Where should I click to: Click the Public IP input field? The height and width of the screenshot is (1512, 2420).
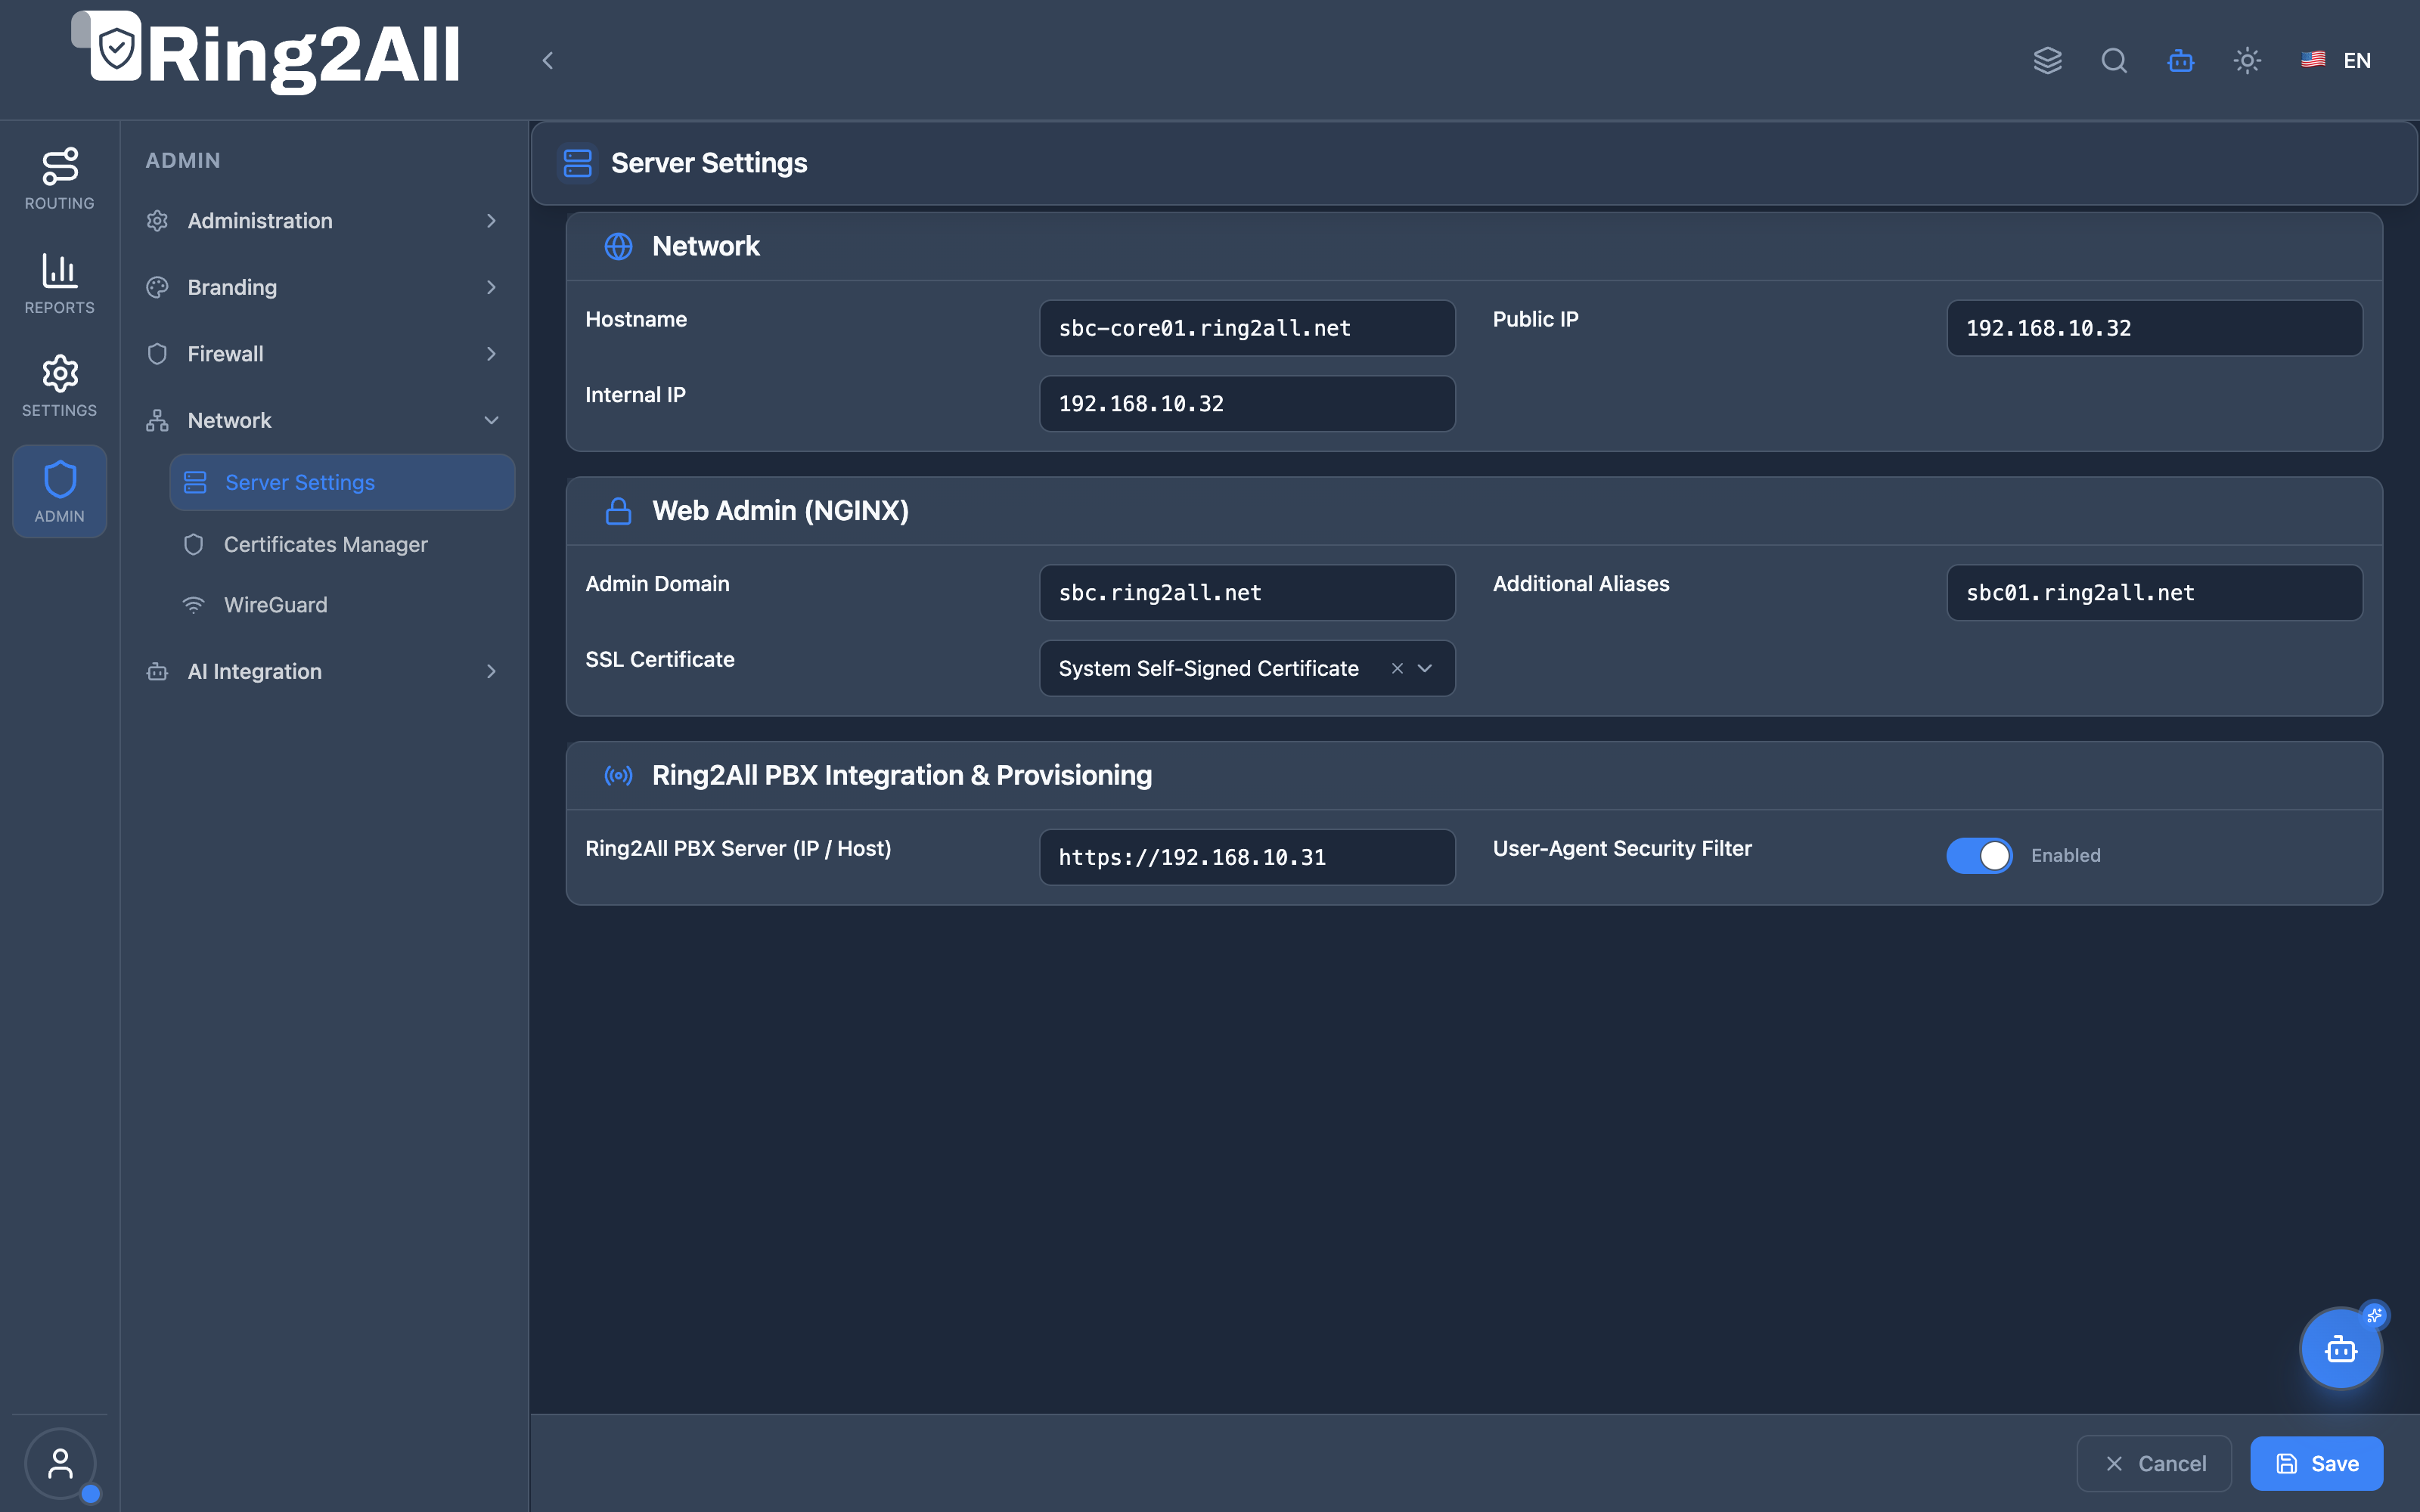2154,328
